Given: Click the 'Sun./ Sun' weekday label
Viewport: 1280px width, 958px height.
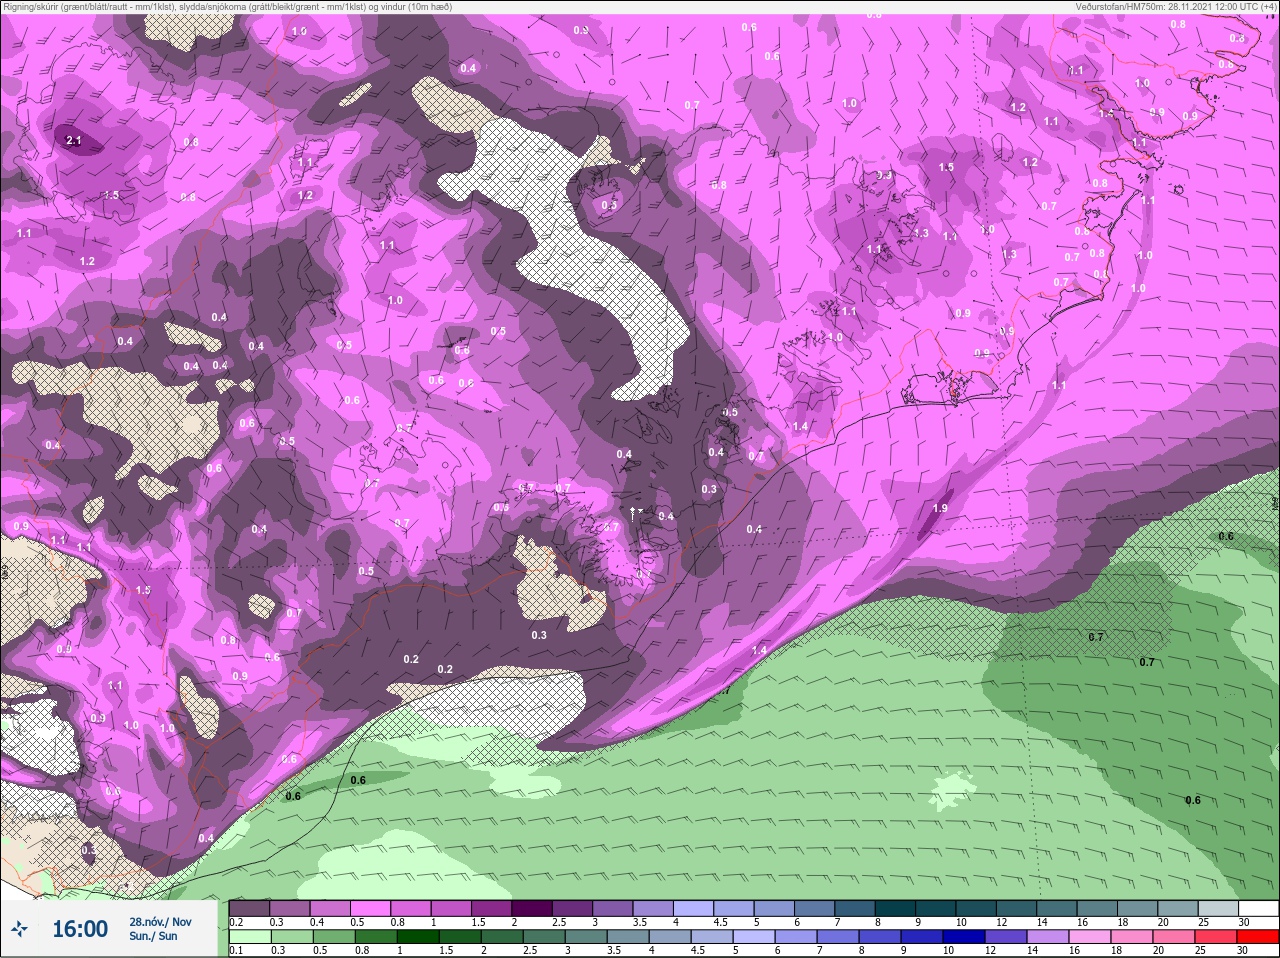Looking at the screenshot, I should 153,936.
